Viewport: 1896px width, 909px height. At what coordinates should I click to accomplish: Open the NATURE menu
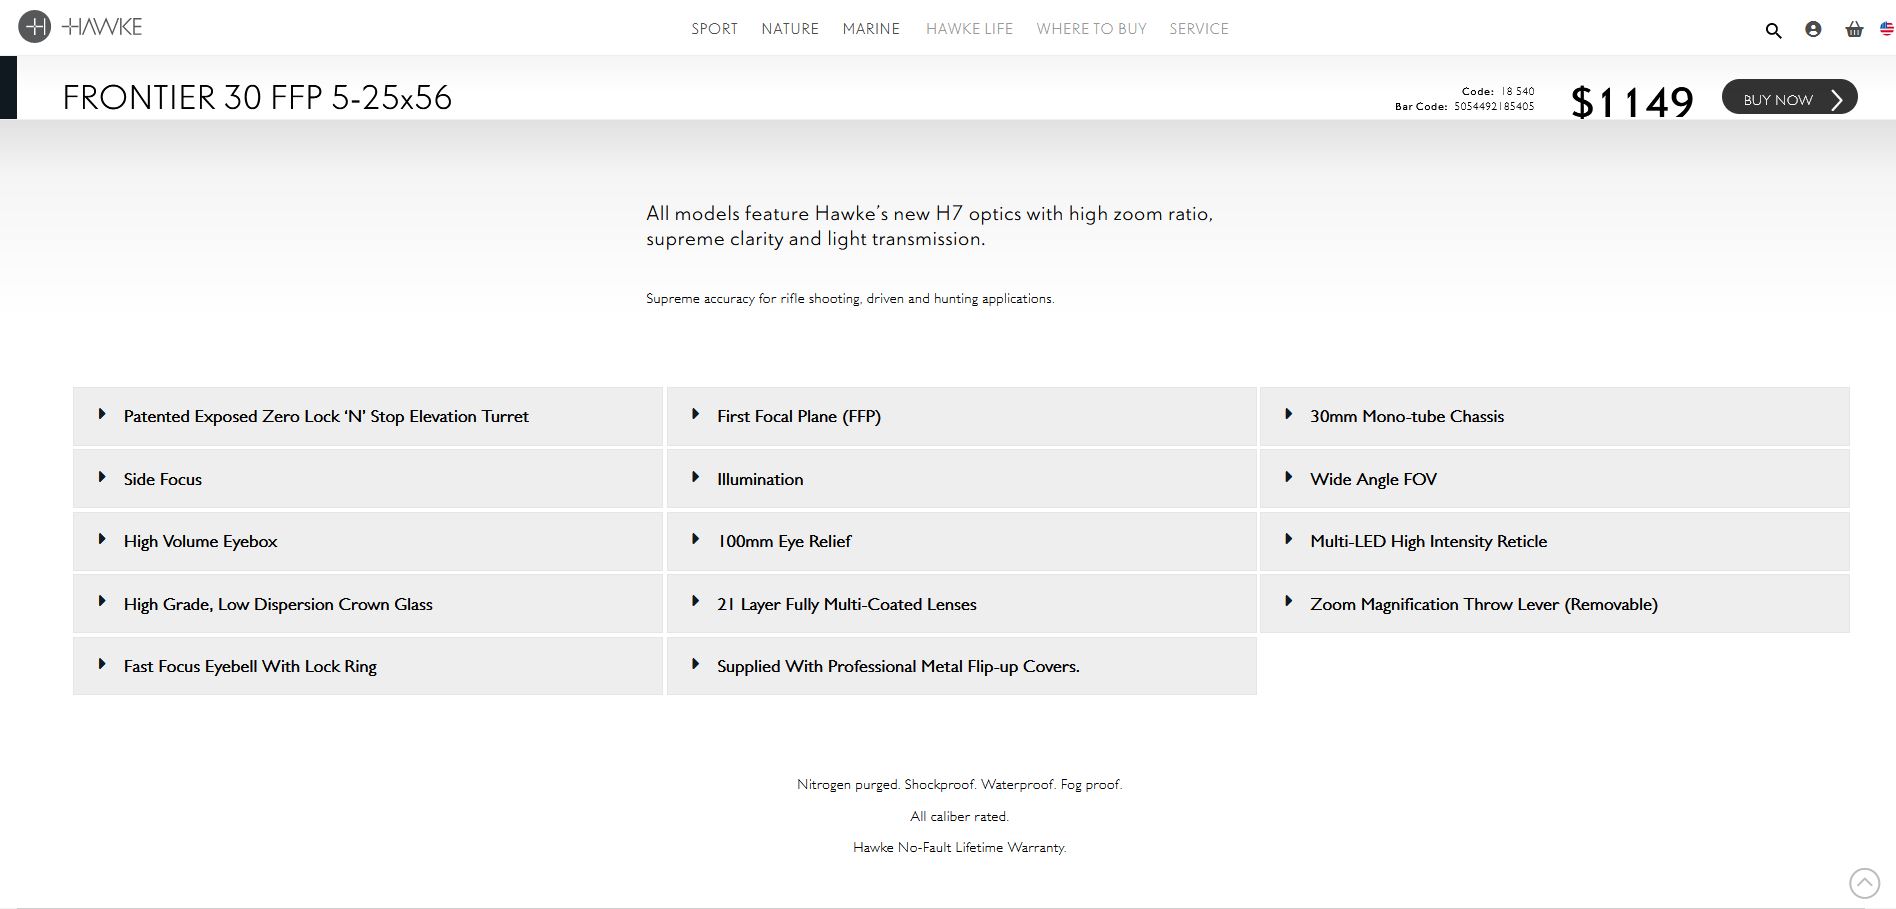click(790, 29)
